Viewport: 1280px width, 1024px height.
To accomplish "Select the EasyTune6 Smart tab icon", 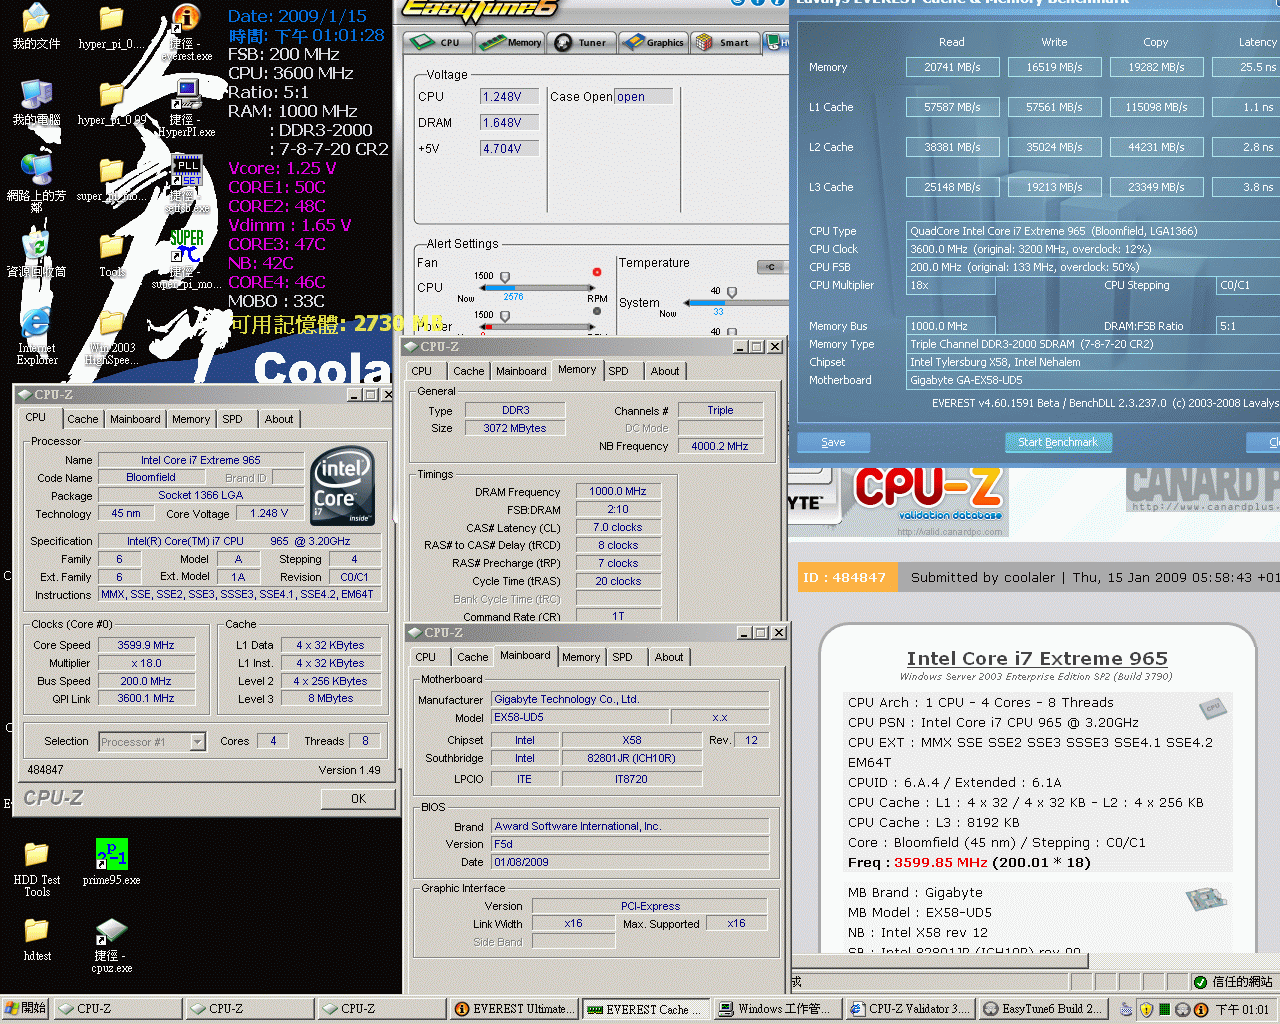I will [723, 42].
